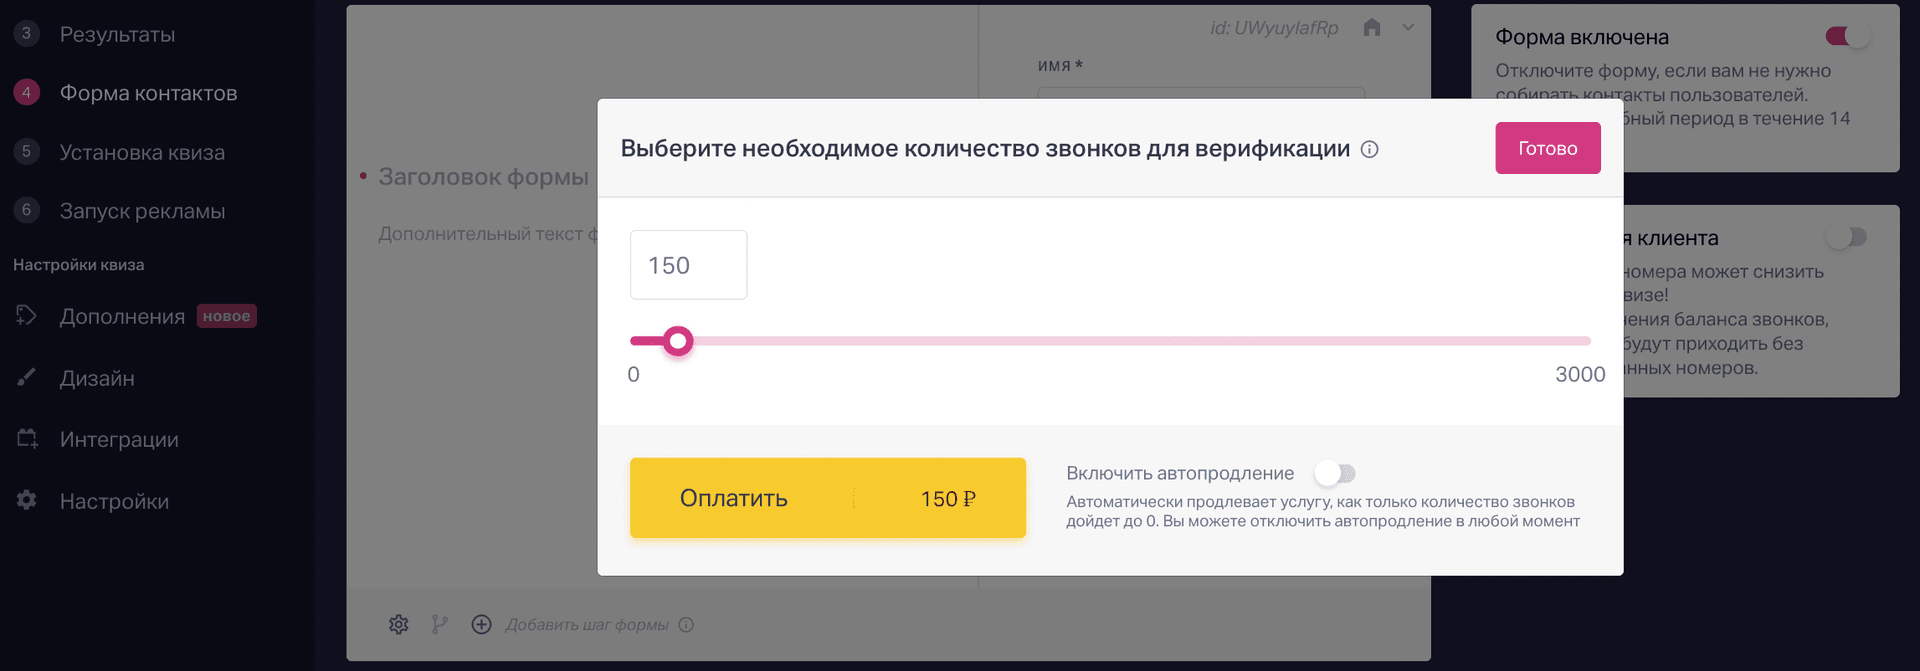Click the yellow Оплатить button
1920x671 pixels.
827,498
